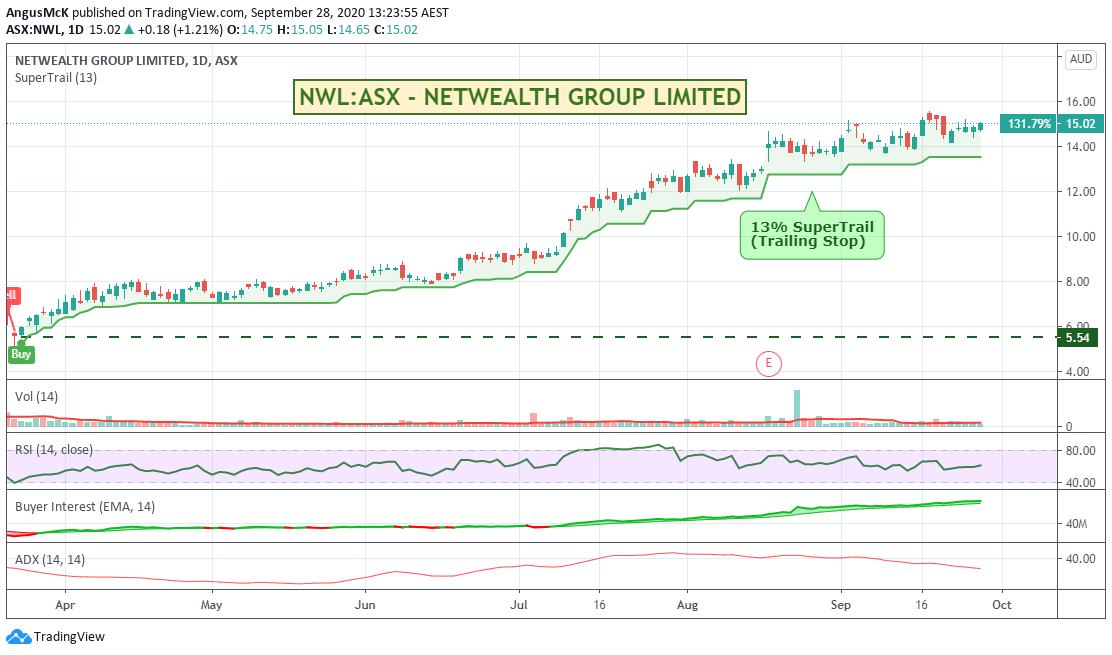This screenshot has width=1112, height=655.
Task: Click the TradingView cloud logo icon
Action: 18,637
